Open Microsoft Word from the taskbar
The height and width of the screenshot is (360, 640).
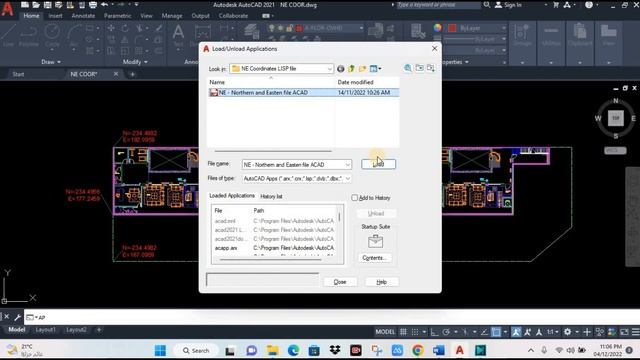coord(439,350)
